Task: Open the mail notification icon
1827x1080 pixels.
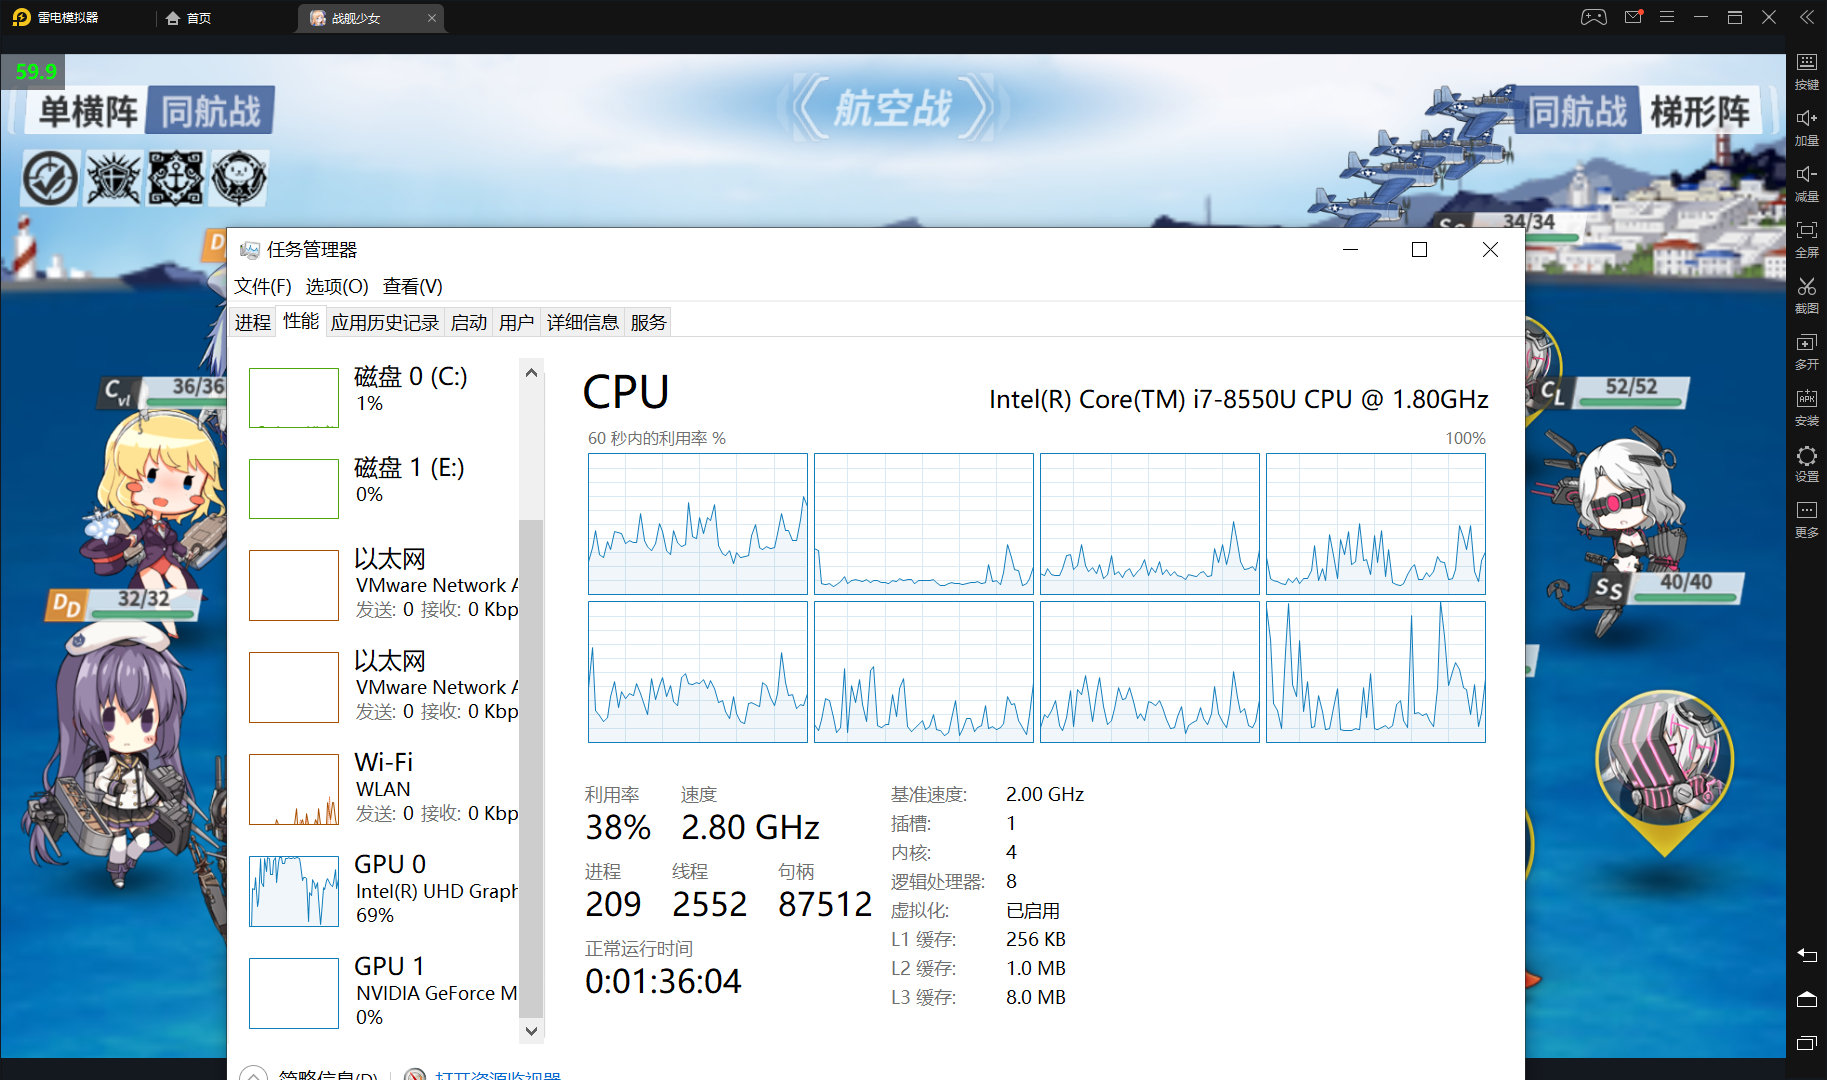Action: point(1633,17)
